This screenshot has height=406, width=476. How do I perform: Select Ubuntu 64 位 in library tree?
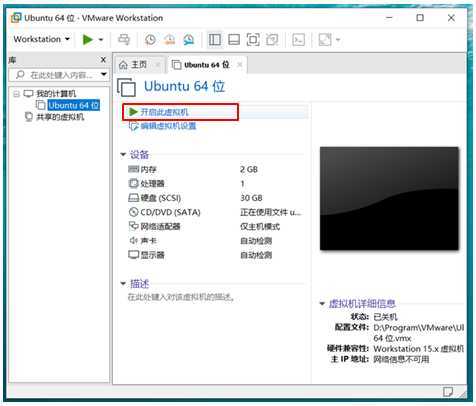coord(74,105)
